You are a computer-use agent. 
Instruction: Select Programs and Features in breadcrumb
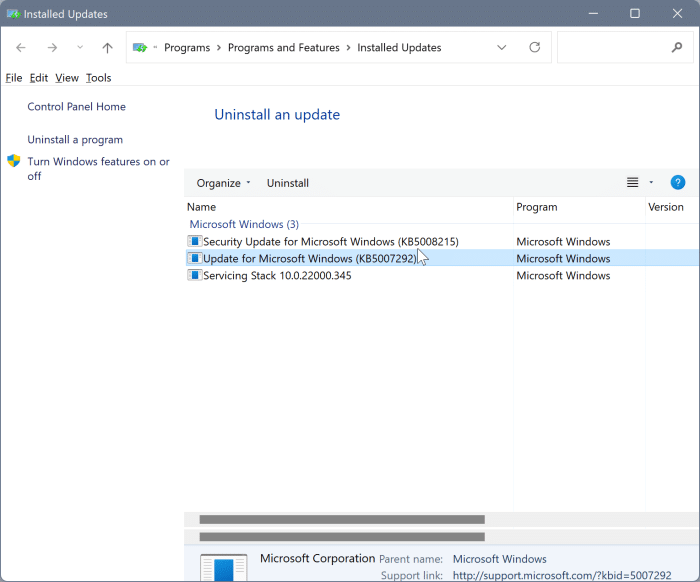pos(283,47)
